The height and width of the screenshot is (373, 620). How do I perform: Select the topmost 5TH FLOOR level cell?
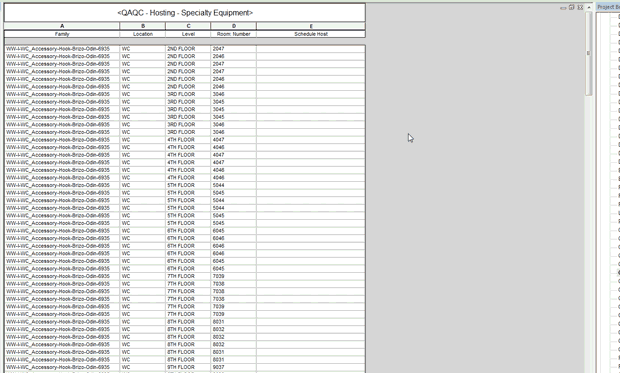coord(188,185)
